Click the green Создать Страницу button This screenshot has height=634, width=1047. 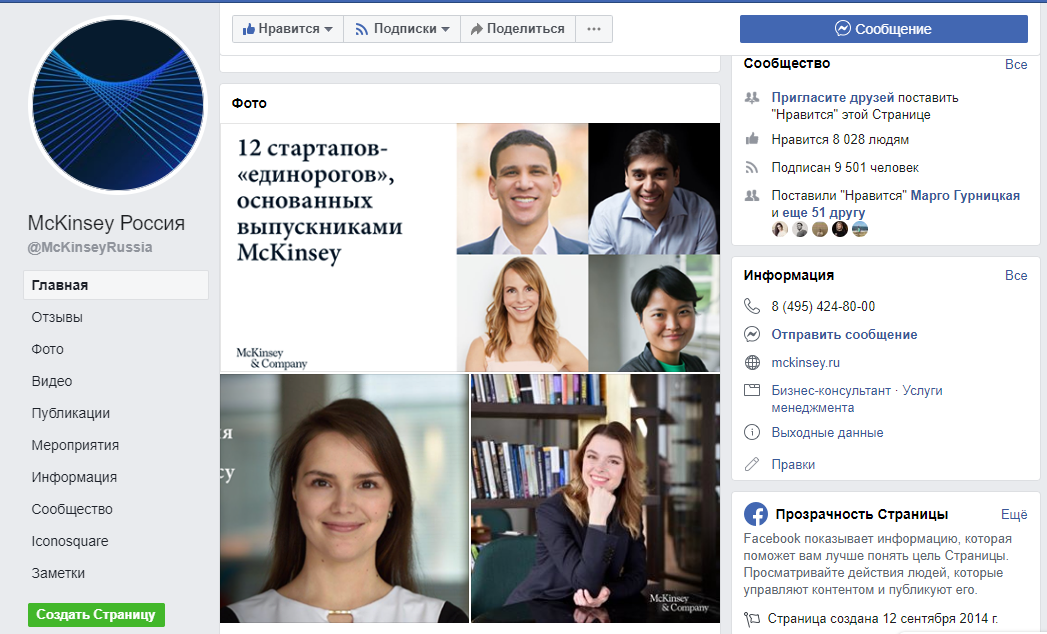[x=96, y=615]
